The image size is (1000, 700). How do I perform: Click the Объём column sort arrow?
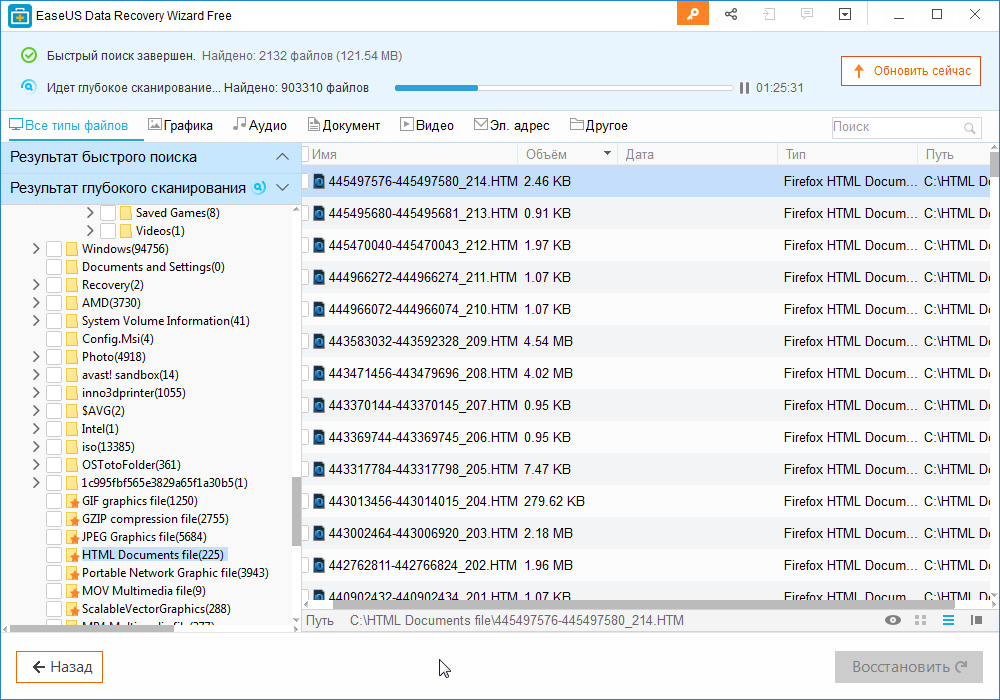[x=607, y=154]
